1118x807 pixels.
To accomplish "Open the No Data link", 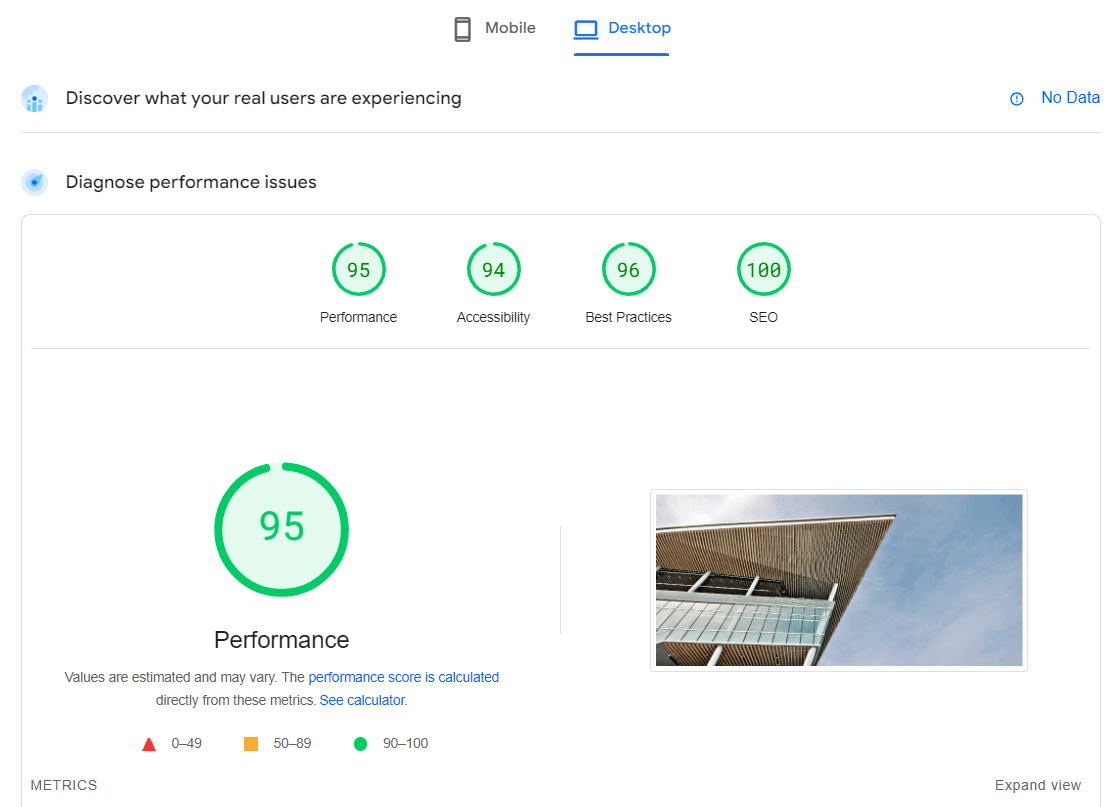I will coord(1070,98).
